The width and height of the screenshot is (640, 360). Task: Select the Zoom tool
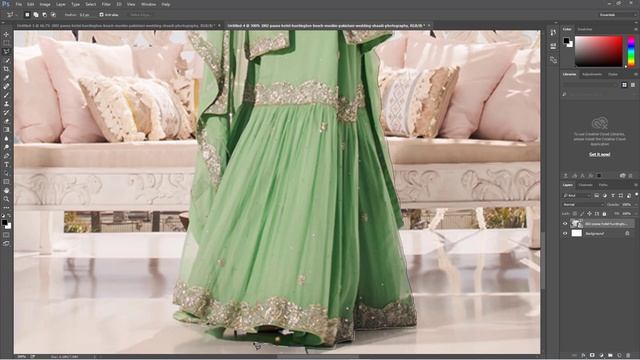[x=6, y=199]
